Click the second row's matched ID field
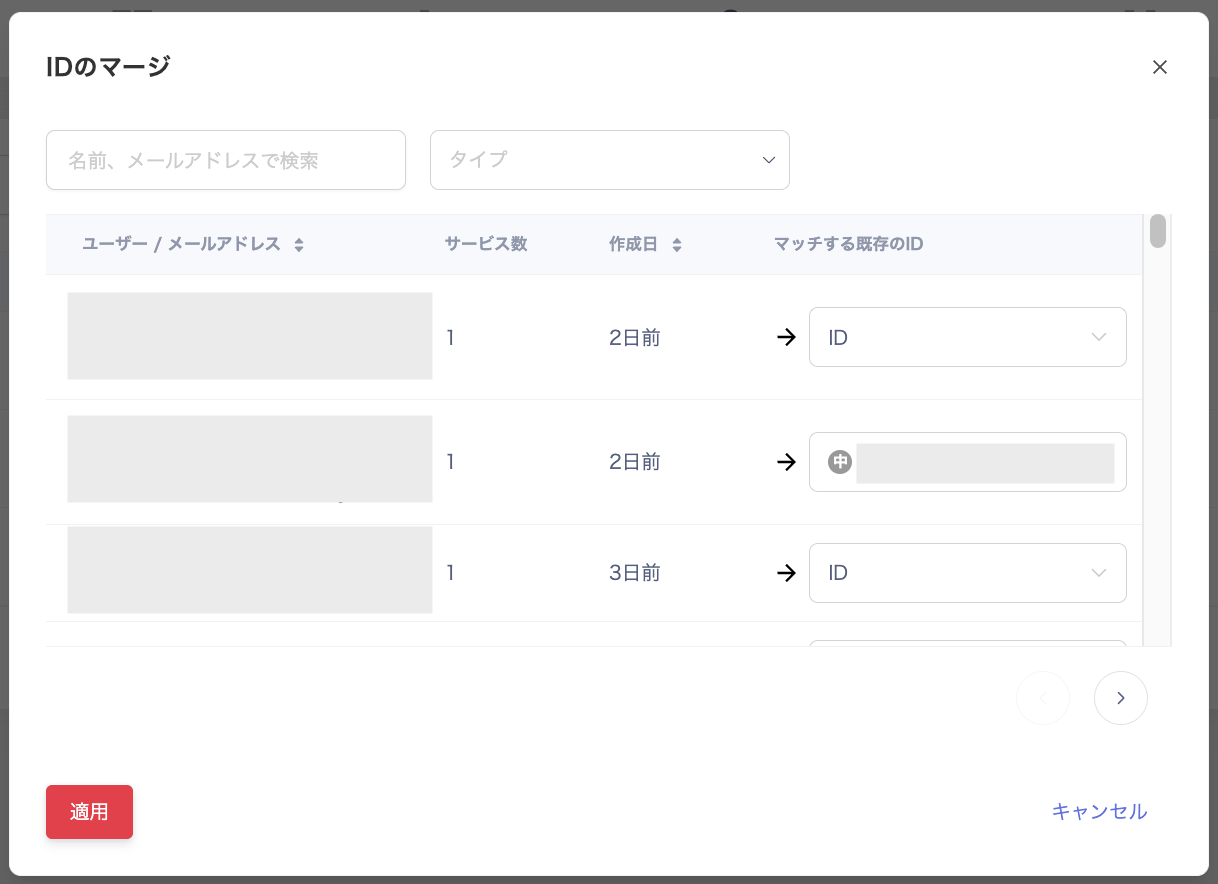This screenshot has height=884, width=1218. pos(985,462)
